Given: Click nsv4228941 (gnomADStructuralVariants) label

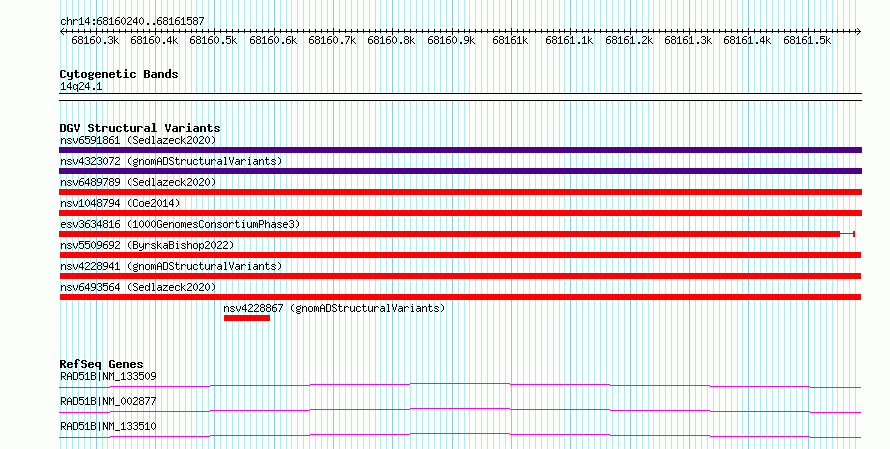Looking at the screenshot, I should [171, 266].
